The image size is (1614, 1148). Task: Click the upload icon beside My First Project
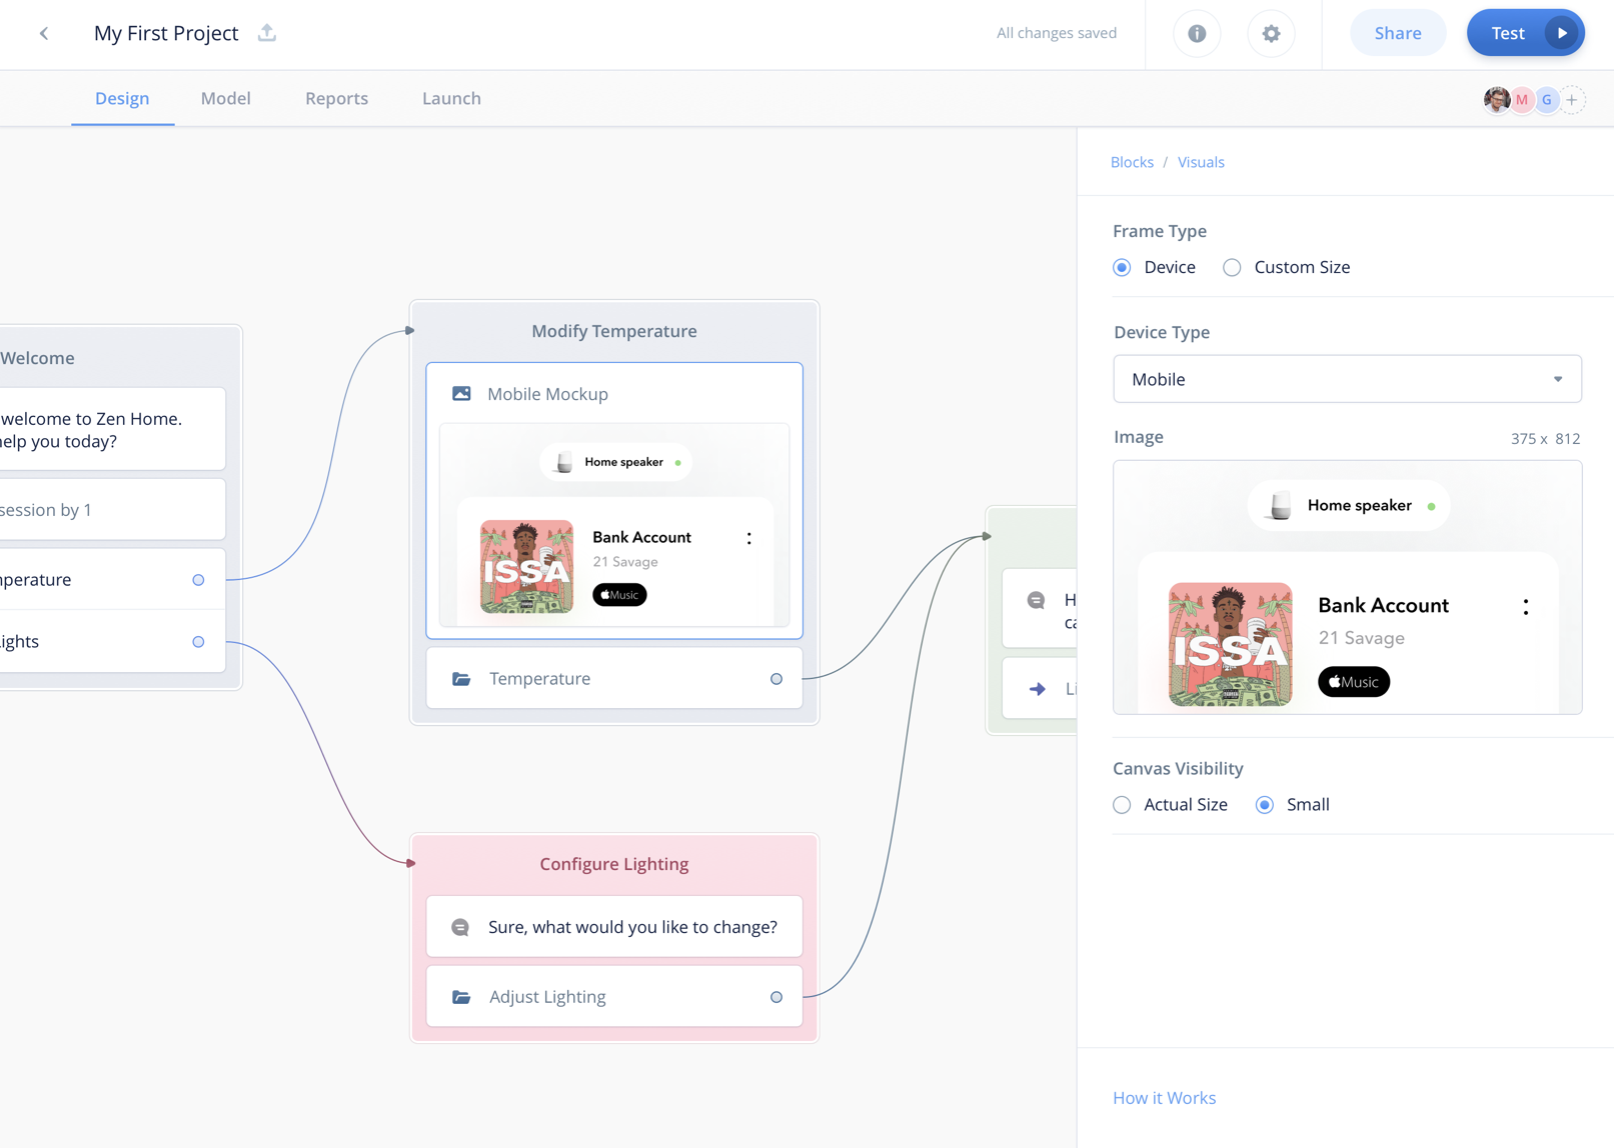coord(267,33)
